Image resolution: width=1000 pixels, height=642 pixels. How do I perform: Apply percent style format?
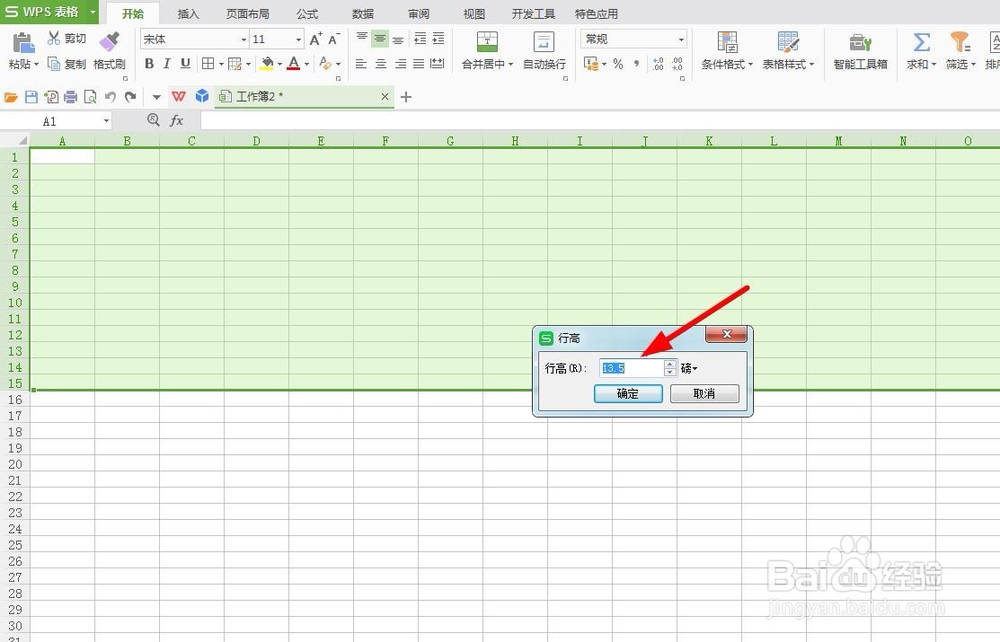(617, 63)
